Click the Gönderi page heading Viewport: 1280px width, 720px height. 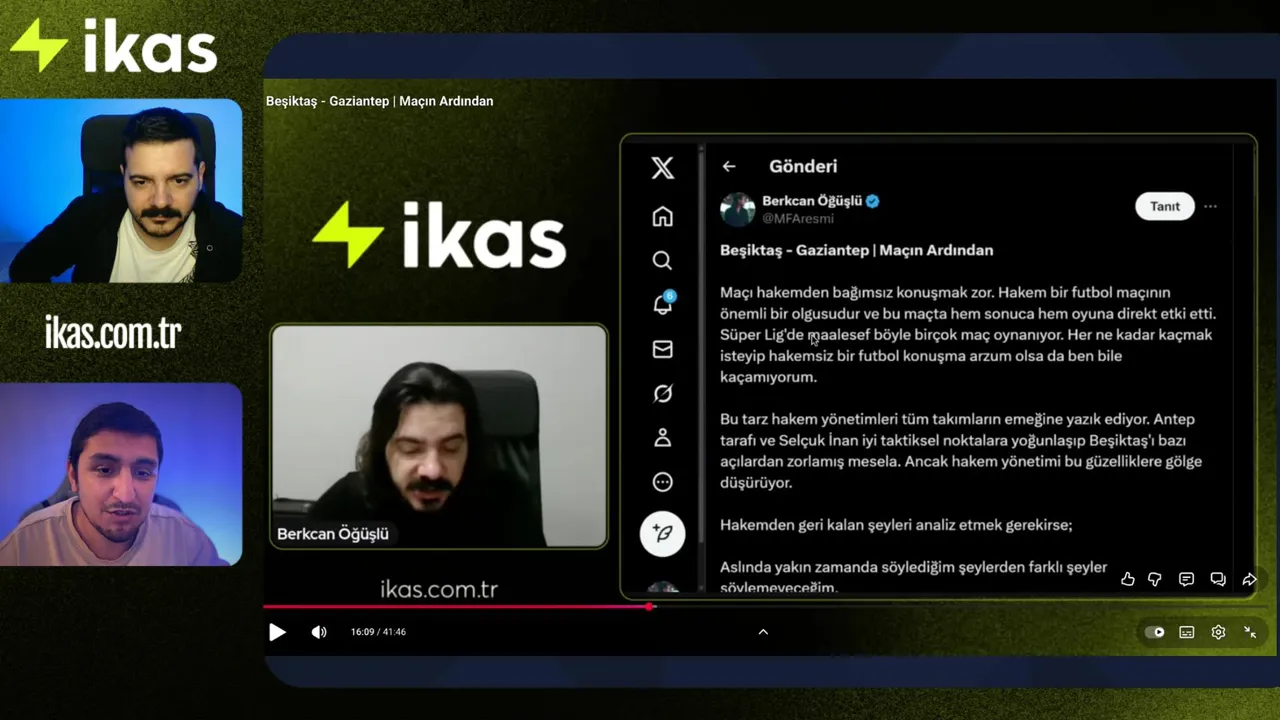[803, 167]
